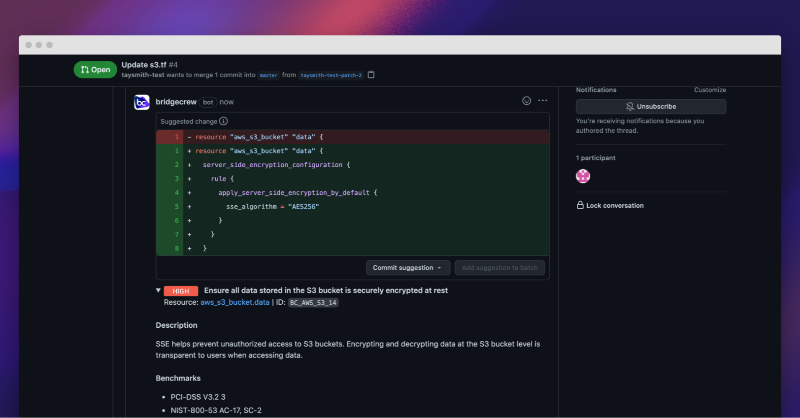This screenshot has width=800, height=418.
Task: Click the 'Suggested change' label
Action: (x=189, y=121)
